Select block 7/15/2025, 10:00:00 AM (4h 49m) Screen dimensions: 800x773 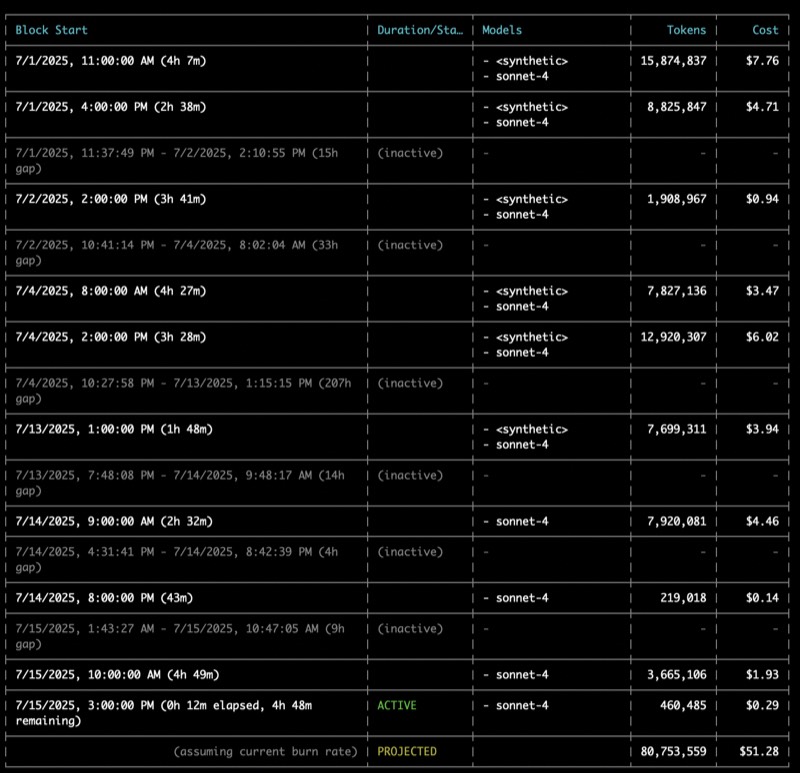coord(117,675)
